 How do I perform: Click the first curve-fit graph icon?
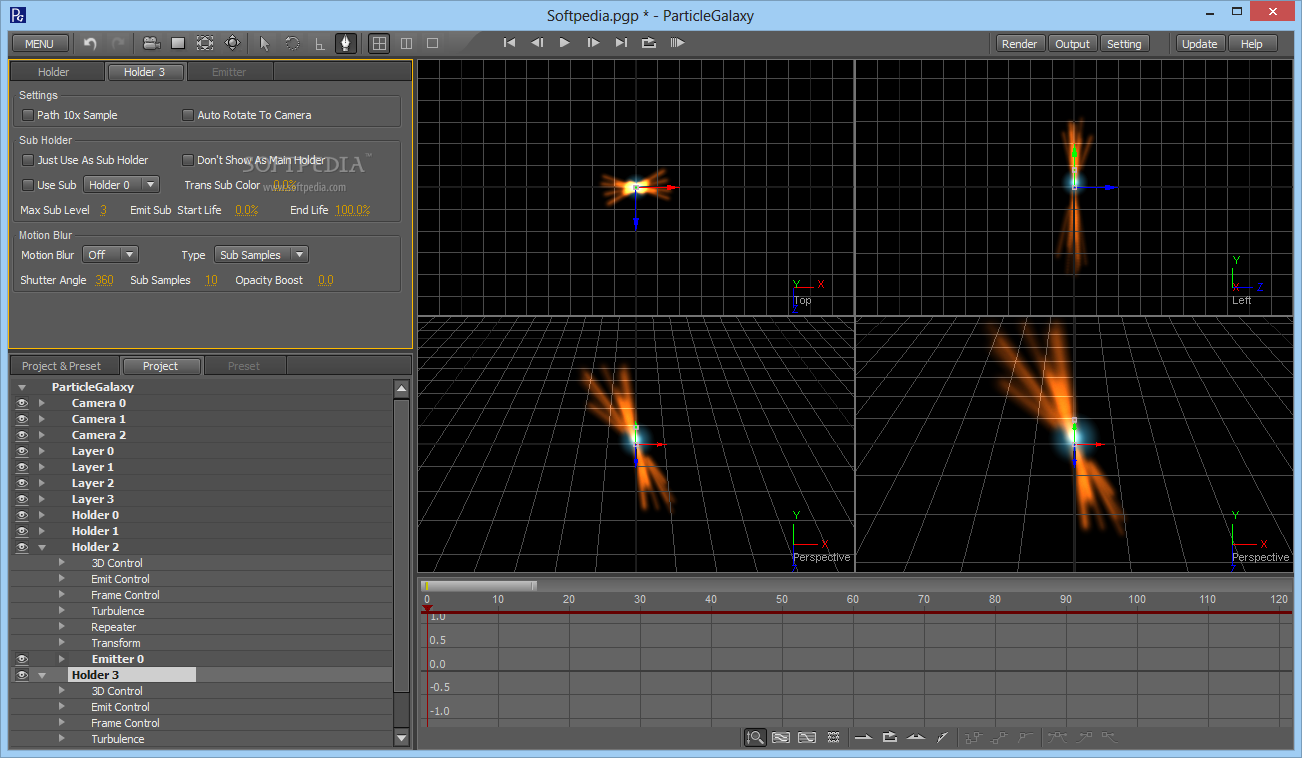(781, 737)
